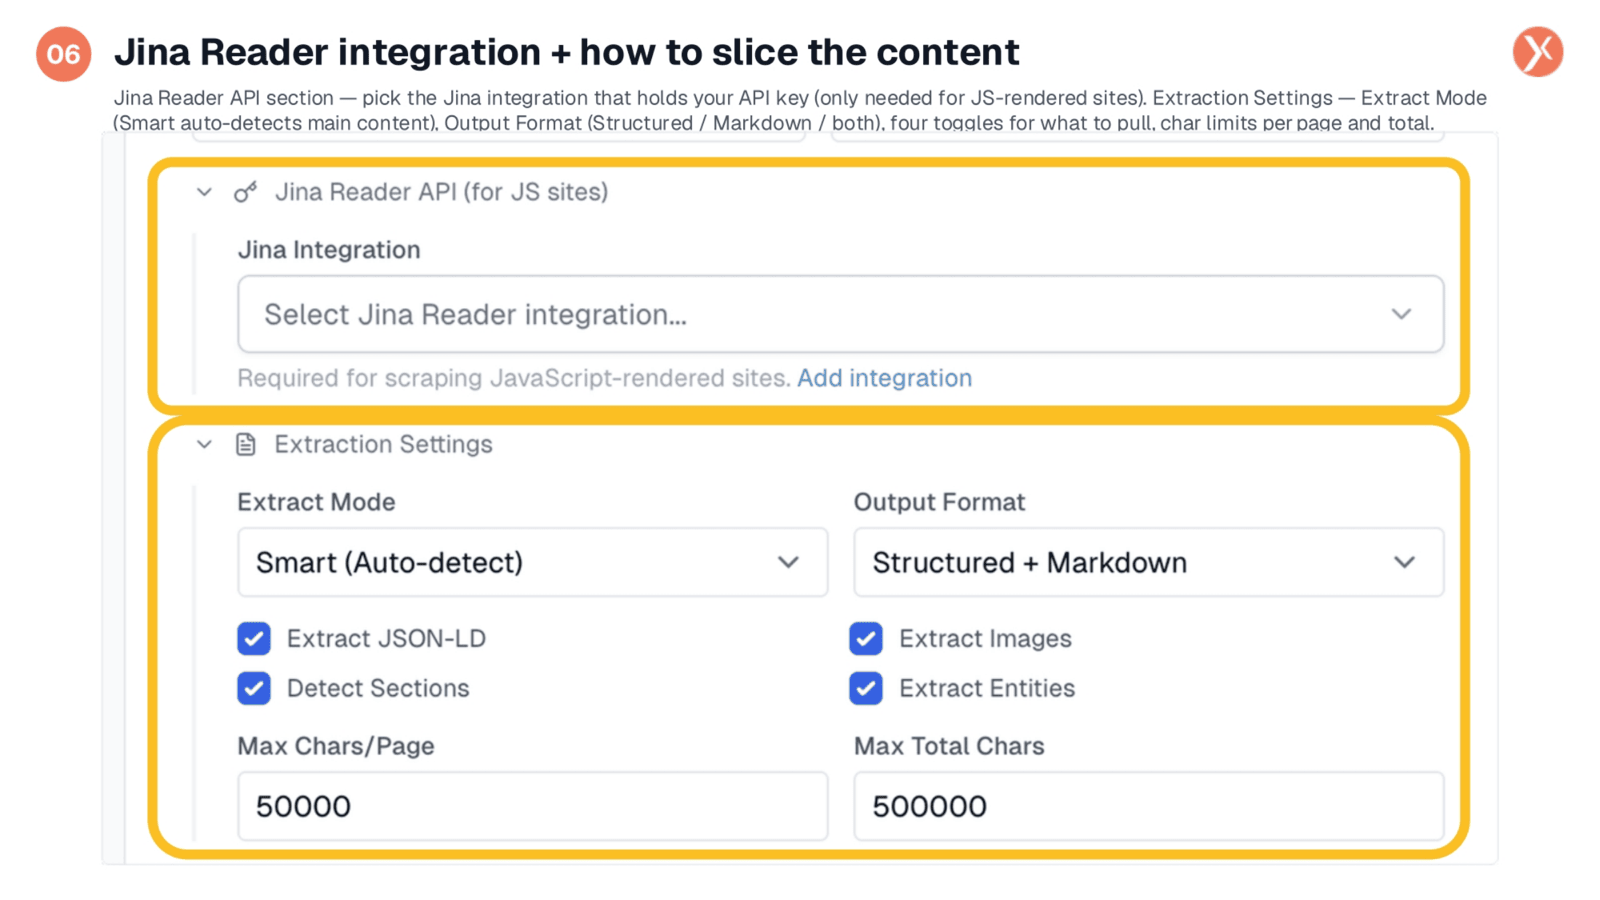
Task: Click the Extract JSON-LD label text
Action: point(386,638)
